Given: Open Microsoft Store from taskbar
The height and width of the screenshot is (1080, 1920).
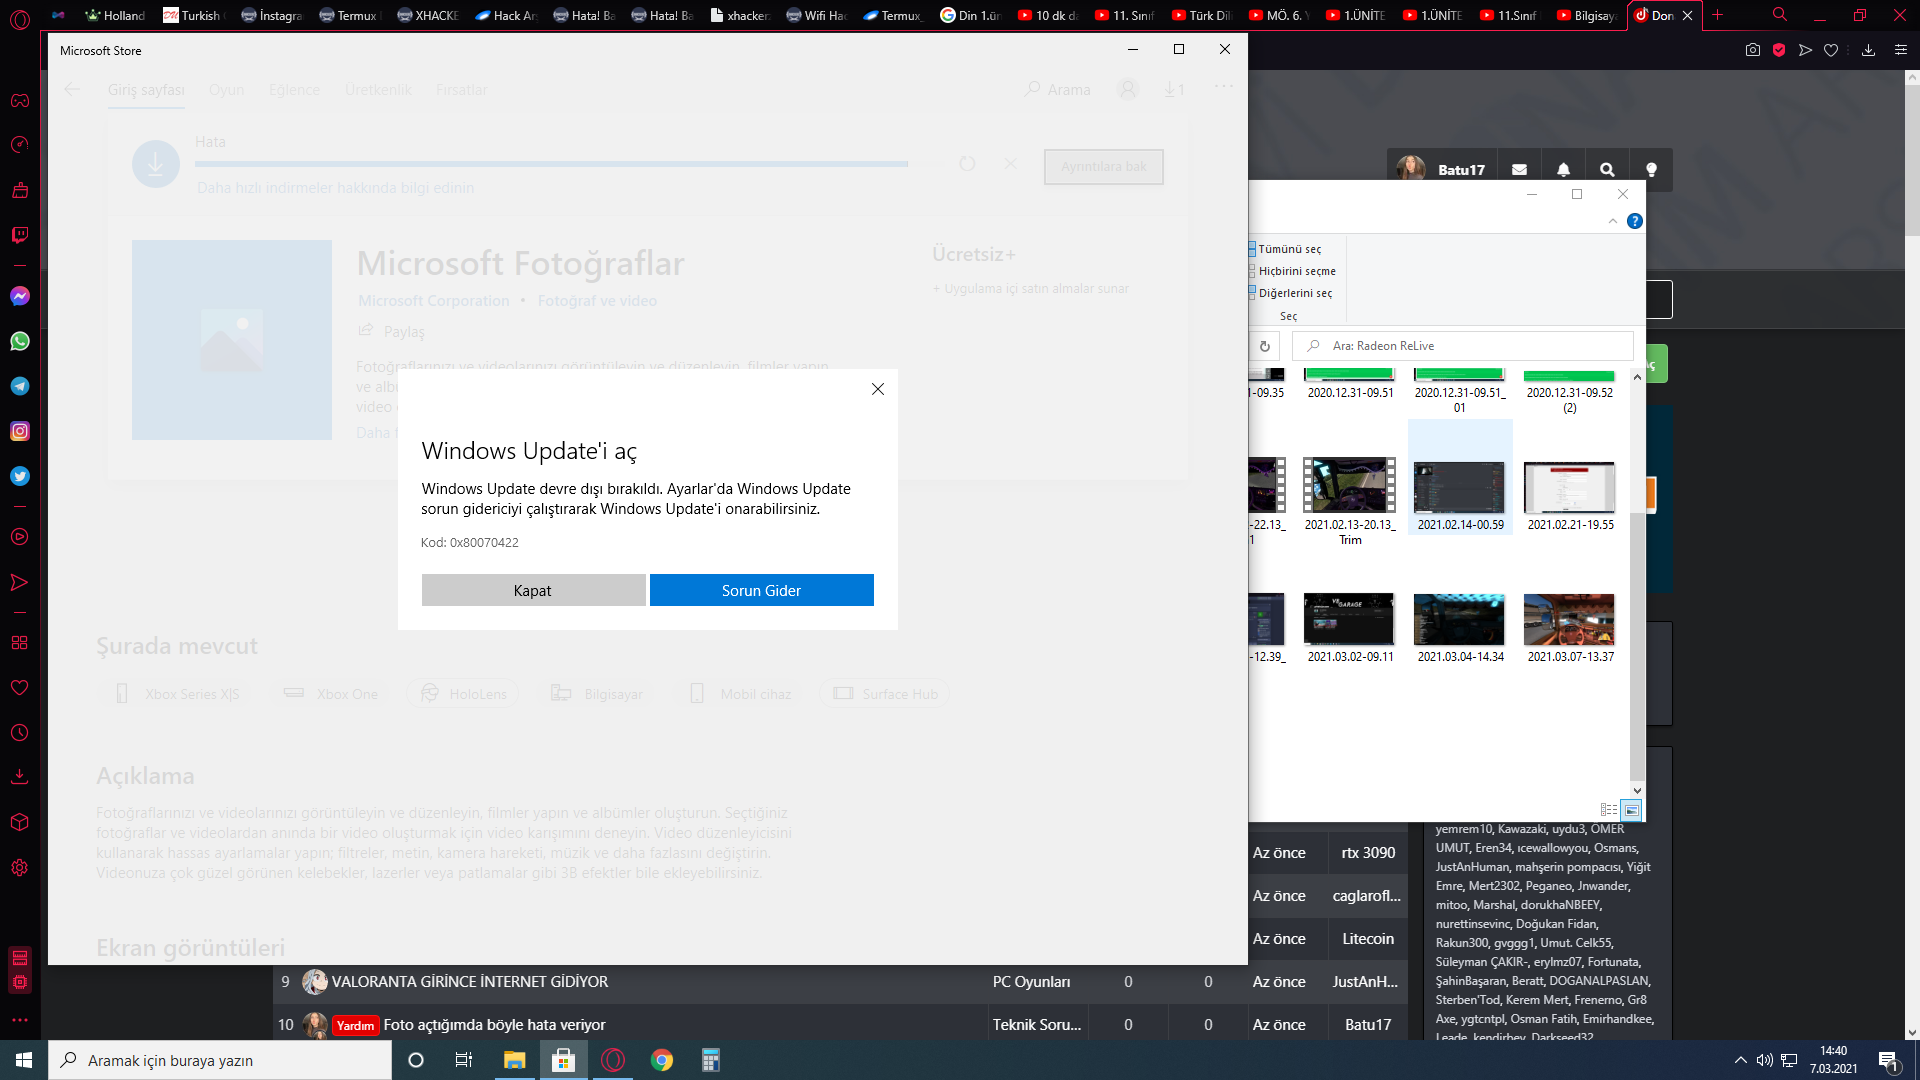Looking at the screenshot, I should tap(563, 1060).
